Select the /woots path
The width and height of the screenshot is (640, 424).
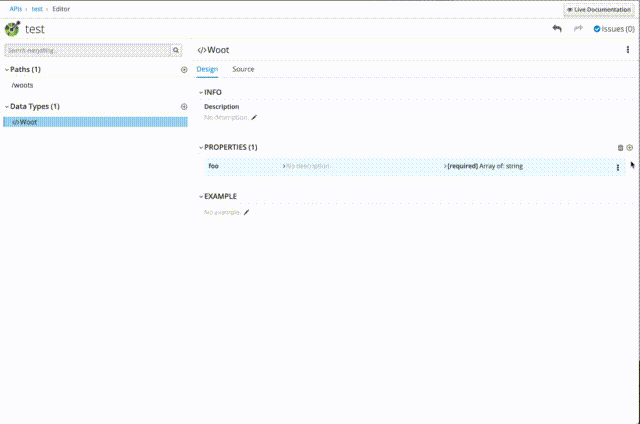pyautogui.click(x=22, y=85)
